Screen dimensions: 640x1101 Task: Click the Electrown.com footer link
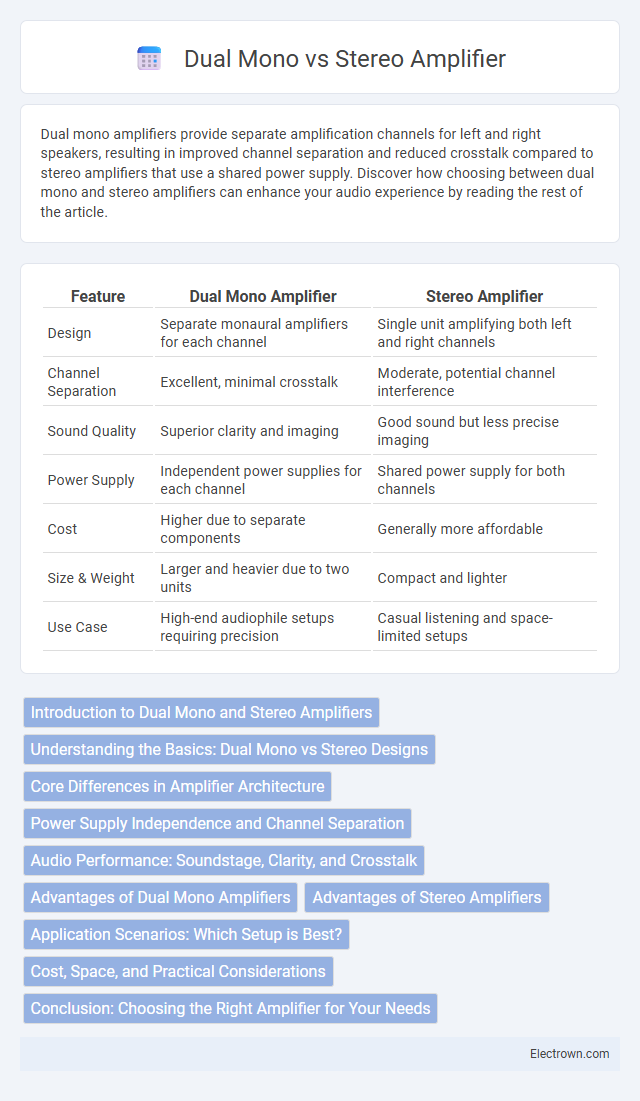point(570,1053)
